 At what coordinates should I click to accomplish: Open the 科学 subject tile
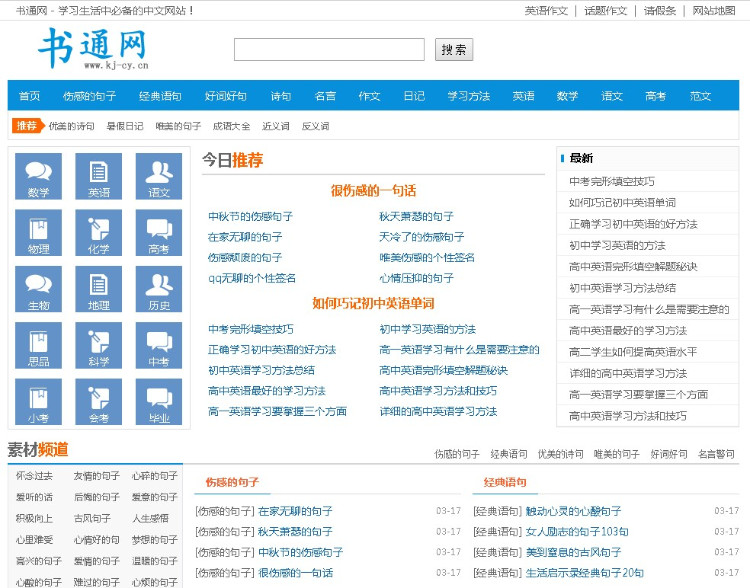point(99,345)
